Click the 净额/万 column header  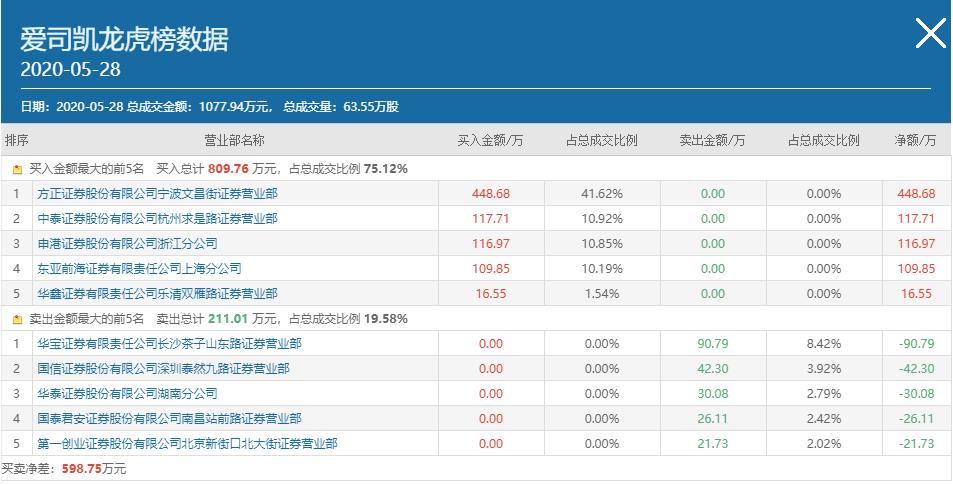click(x=916, y=141)
